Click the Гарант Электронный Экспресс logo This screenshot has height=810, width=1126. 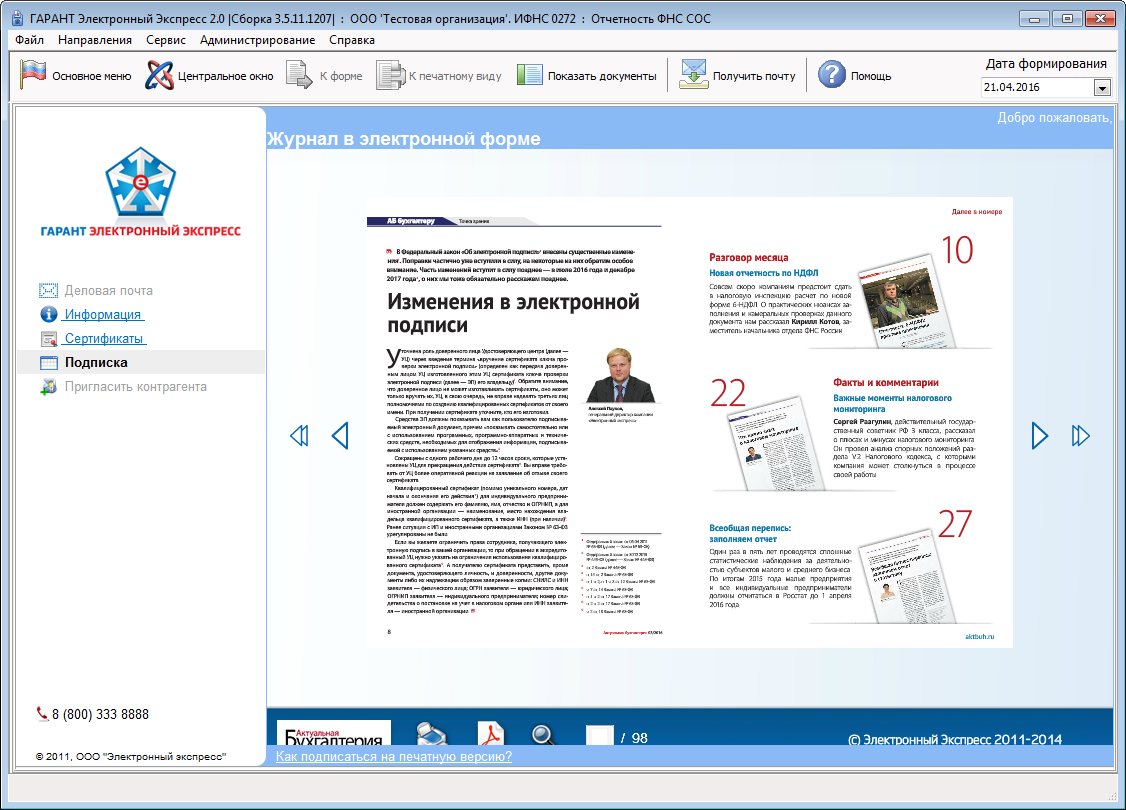[141, 192]
